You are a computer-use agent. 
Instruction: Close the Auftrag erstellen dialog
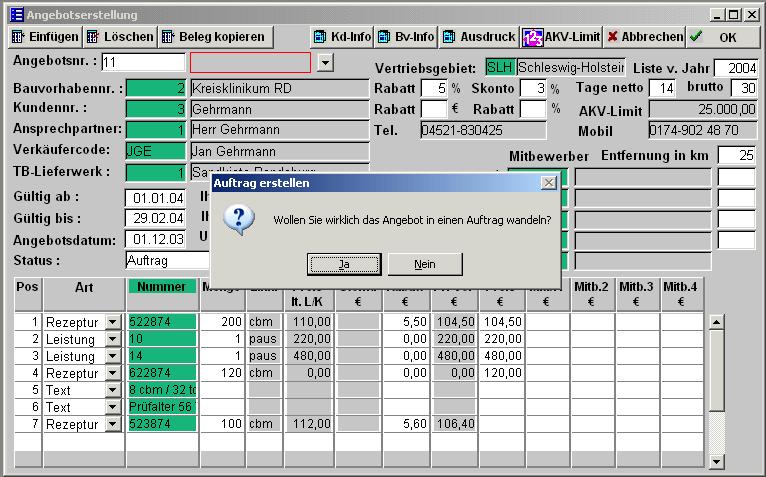click(x=548, y=183)
